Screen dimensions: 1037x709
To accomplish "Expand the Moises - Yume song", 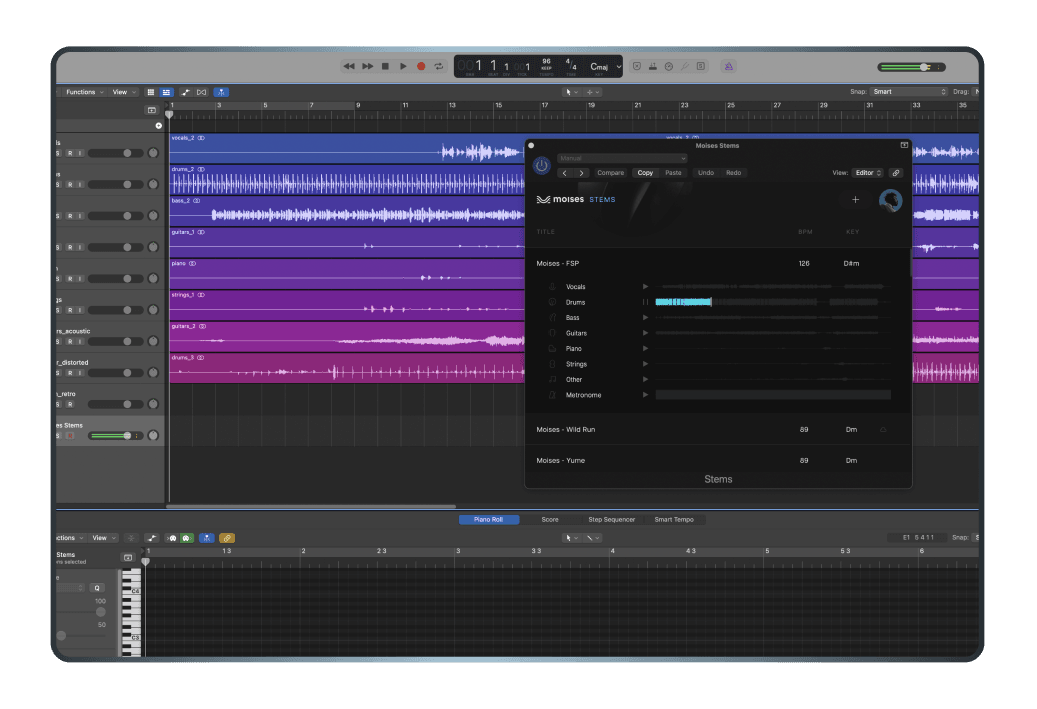I will tap(718, 460).
